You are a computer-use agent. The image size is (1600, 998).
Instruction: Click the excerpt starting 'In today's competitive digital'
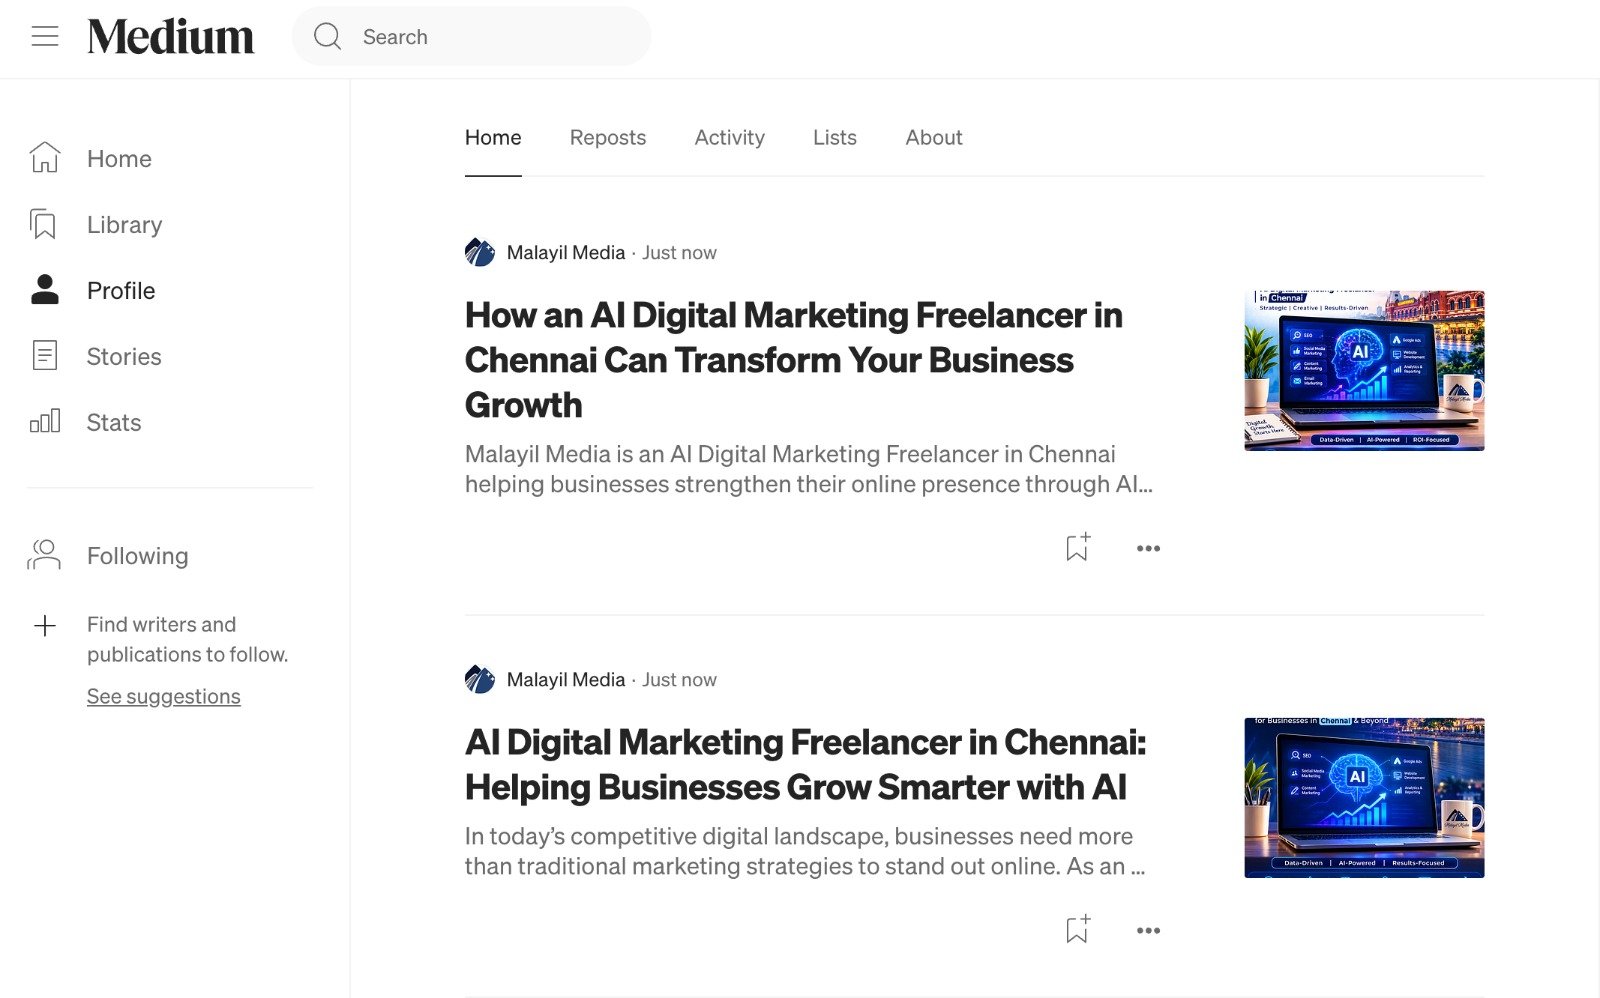point(805,851)
